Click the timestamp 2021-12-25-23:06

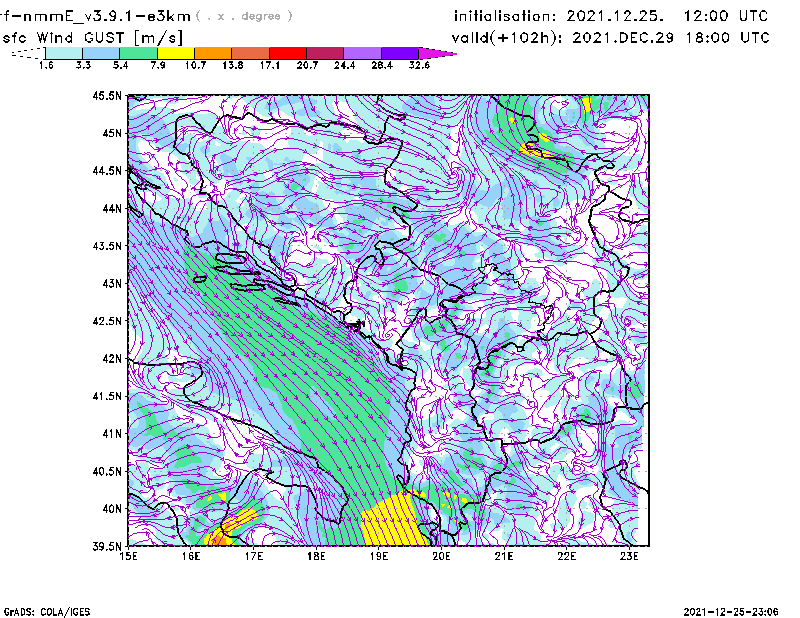click(x=731, y=612)
